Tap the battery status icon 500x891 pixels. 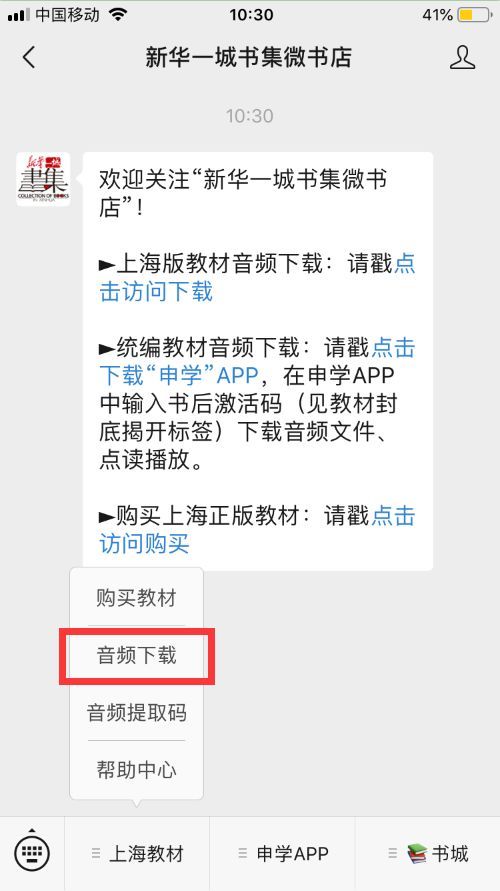click(475, 15)
